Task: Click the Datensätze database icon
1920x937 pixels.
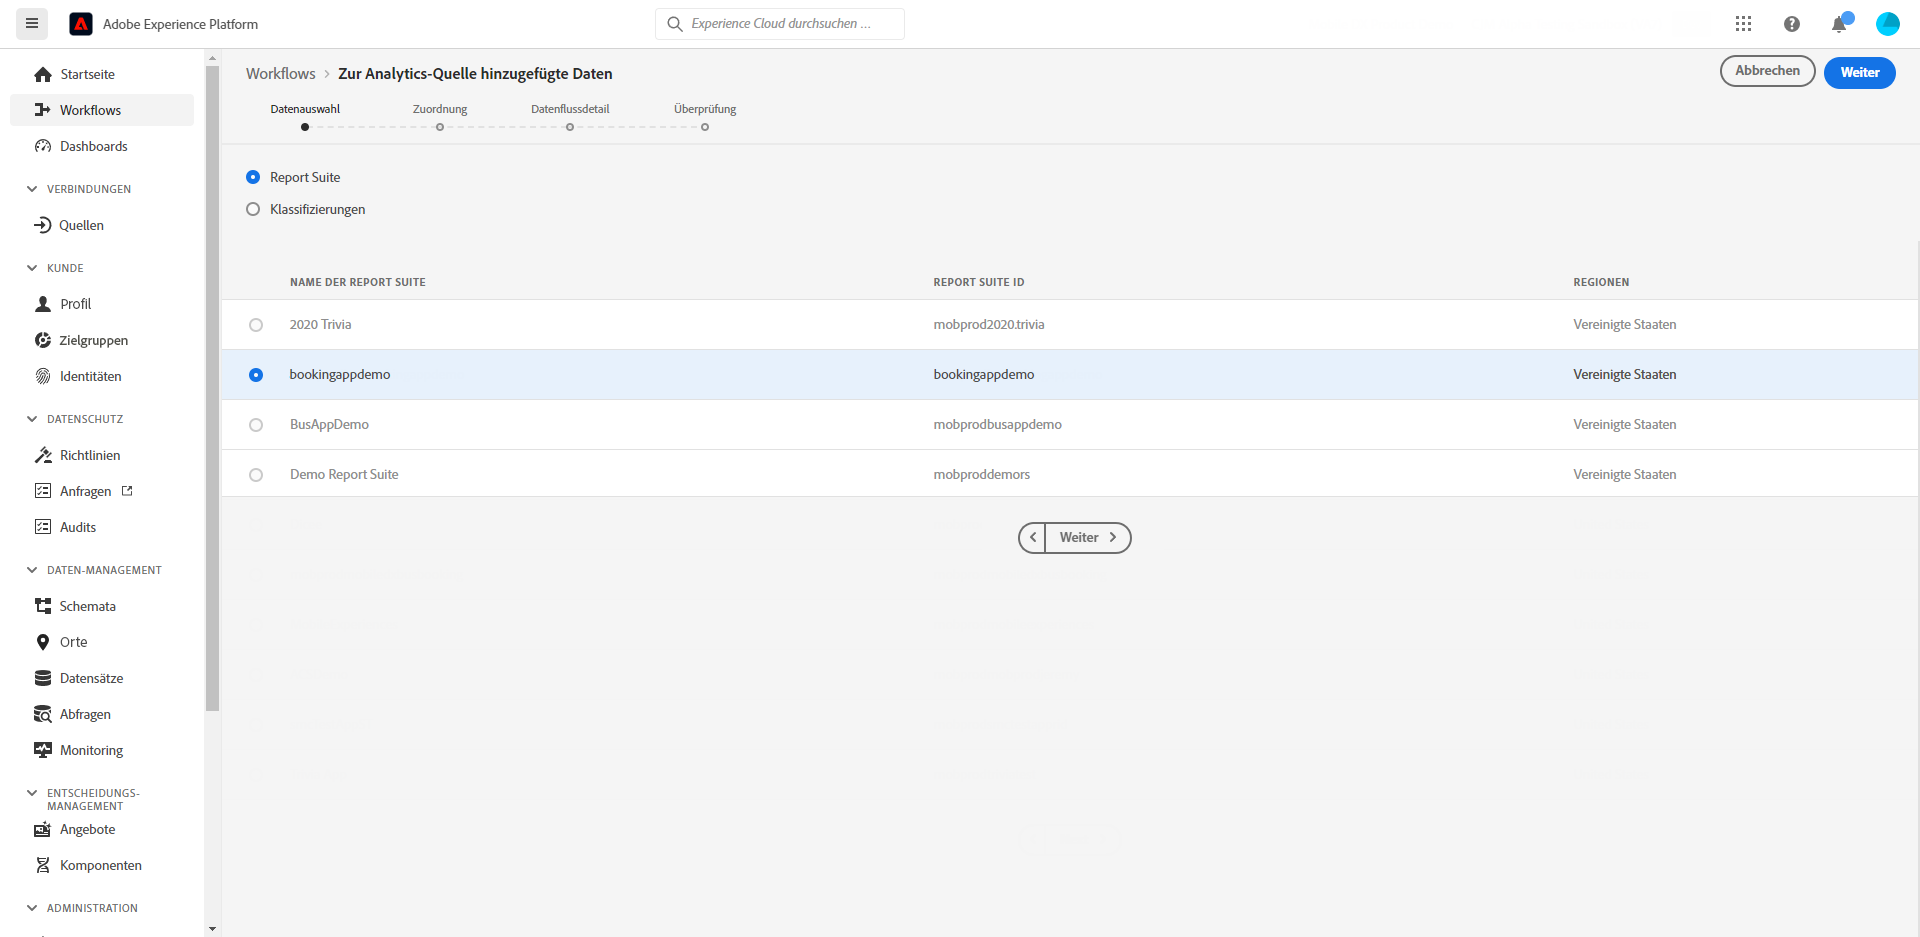Action: coord(43,678)
